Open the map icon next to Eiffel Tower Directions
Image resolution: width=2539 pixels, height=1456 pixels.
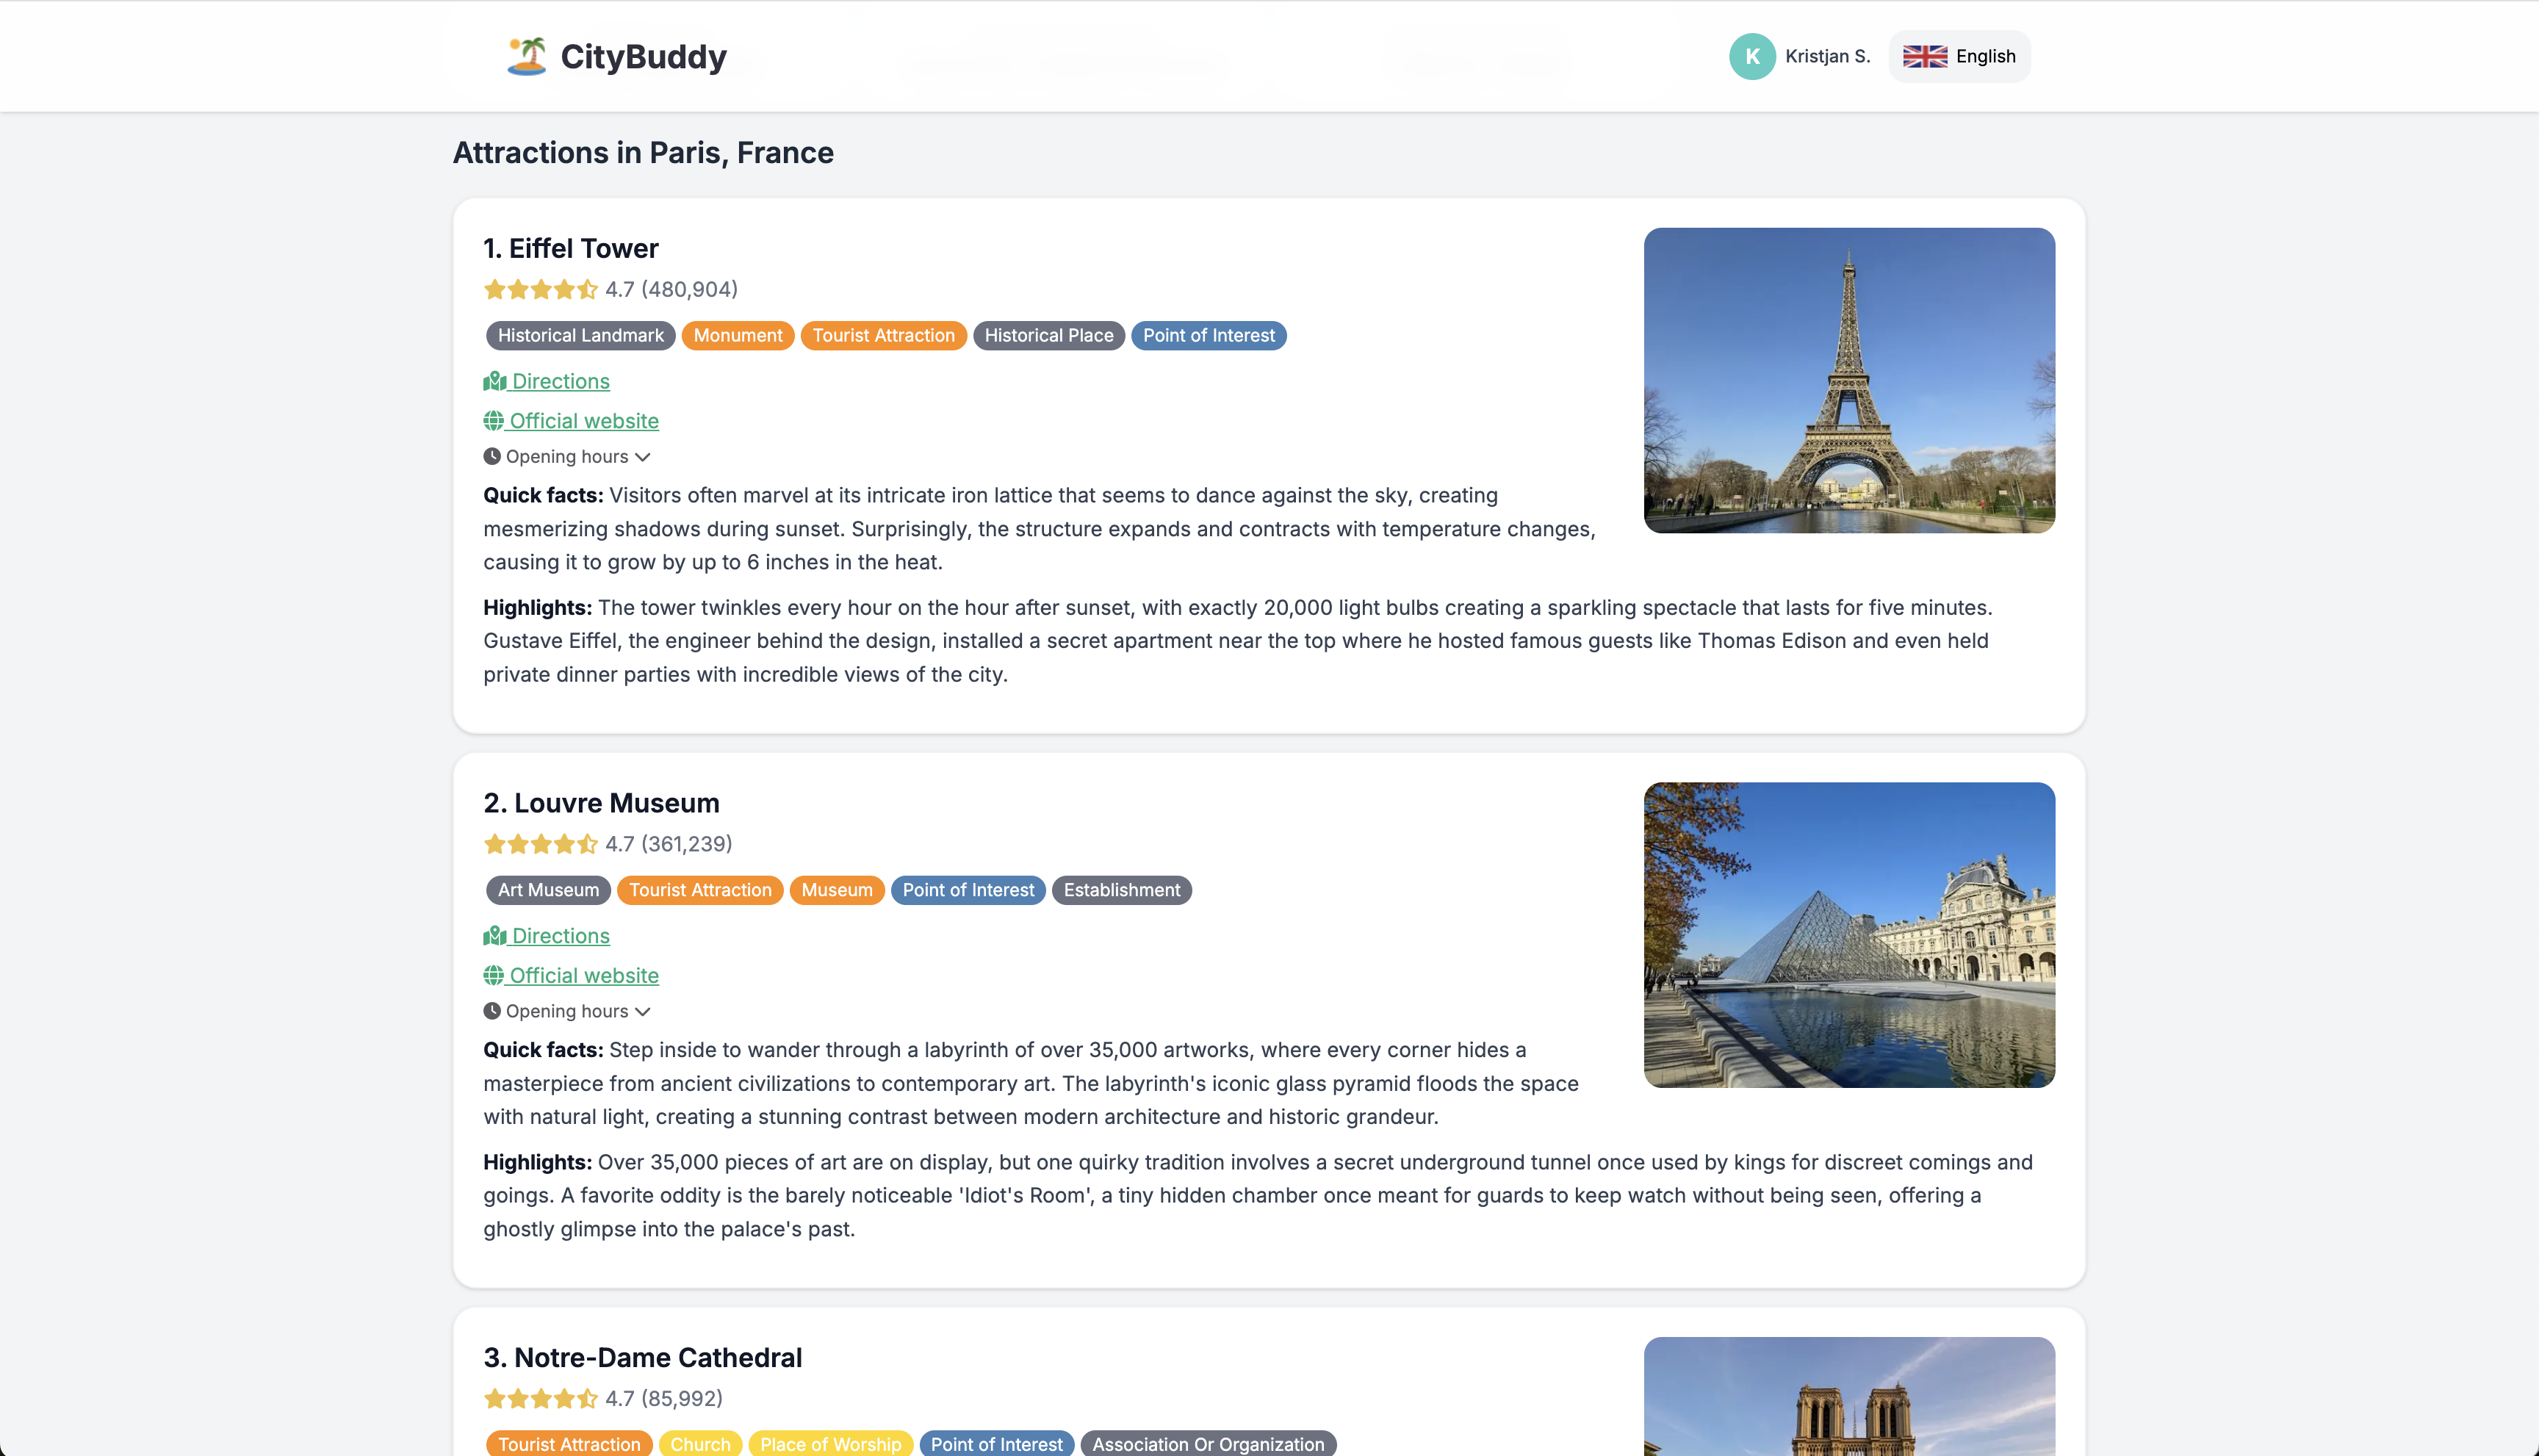point(495,381)
